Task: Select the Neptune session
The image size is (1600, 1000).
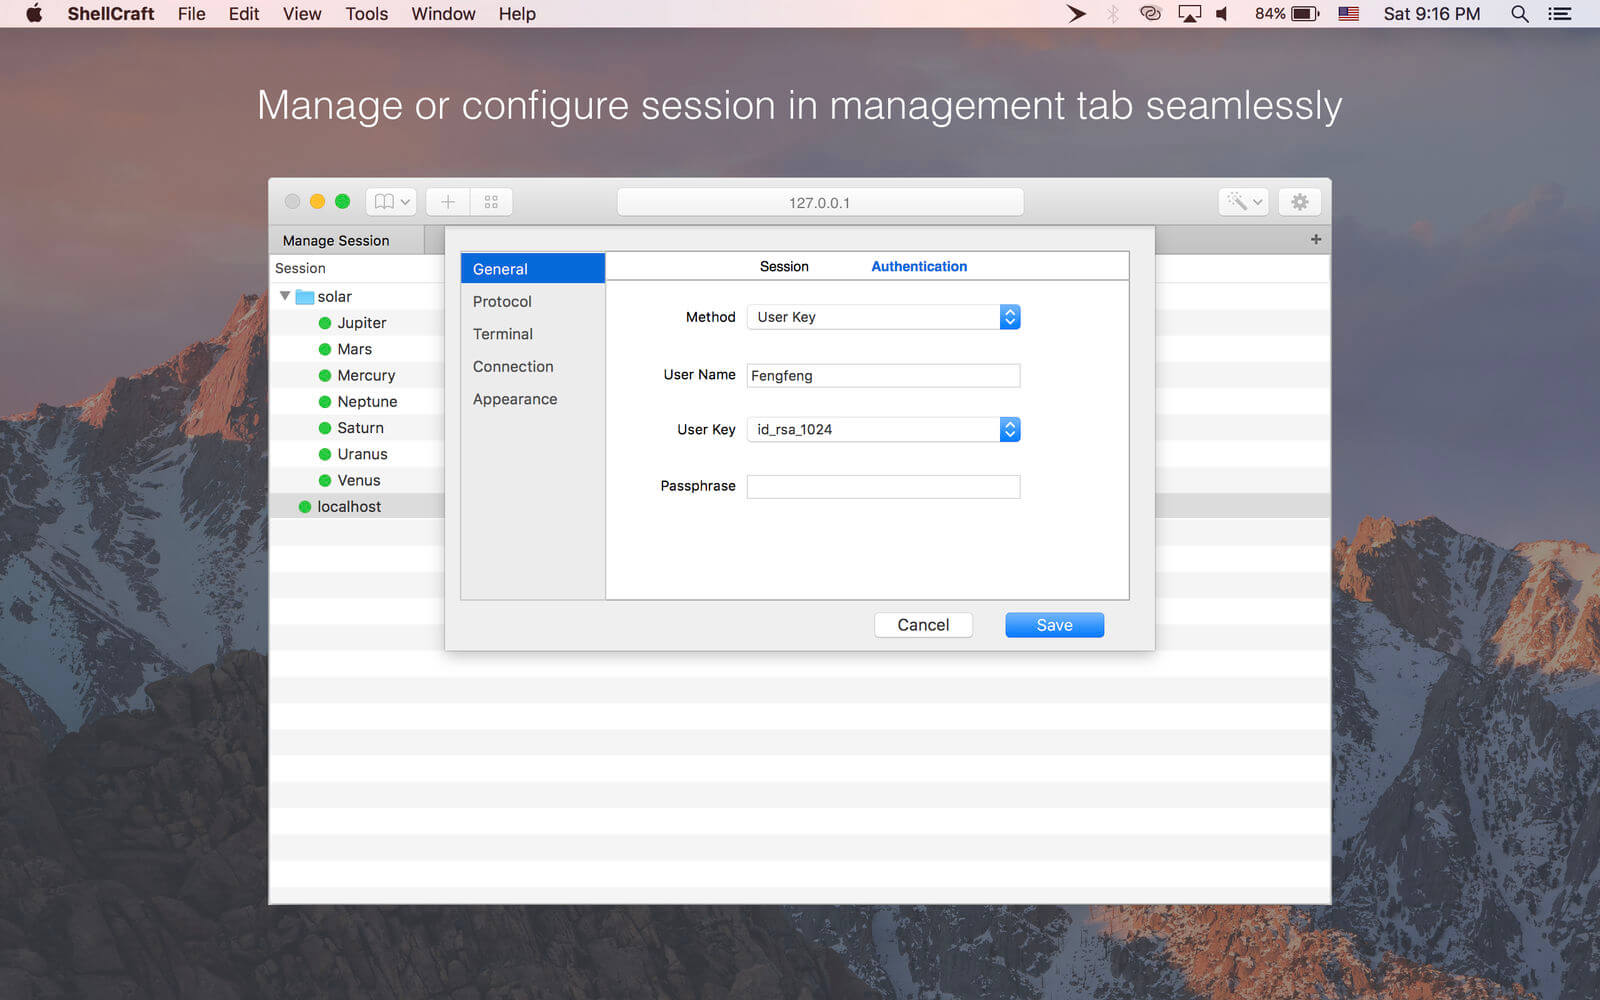Action: coord(367,401)
